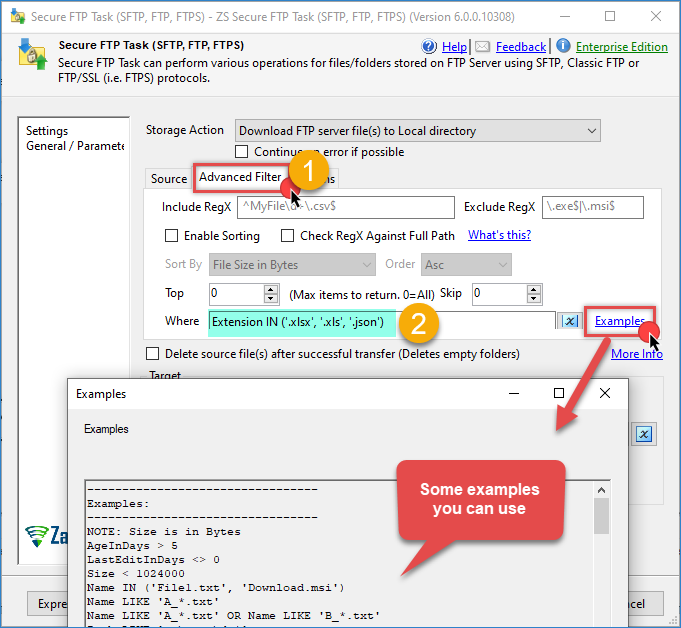Click the Where filter text field
681x628 pixels.
382,322
